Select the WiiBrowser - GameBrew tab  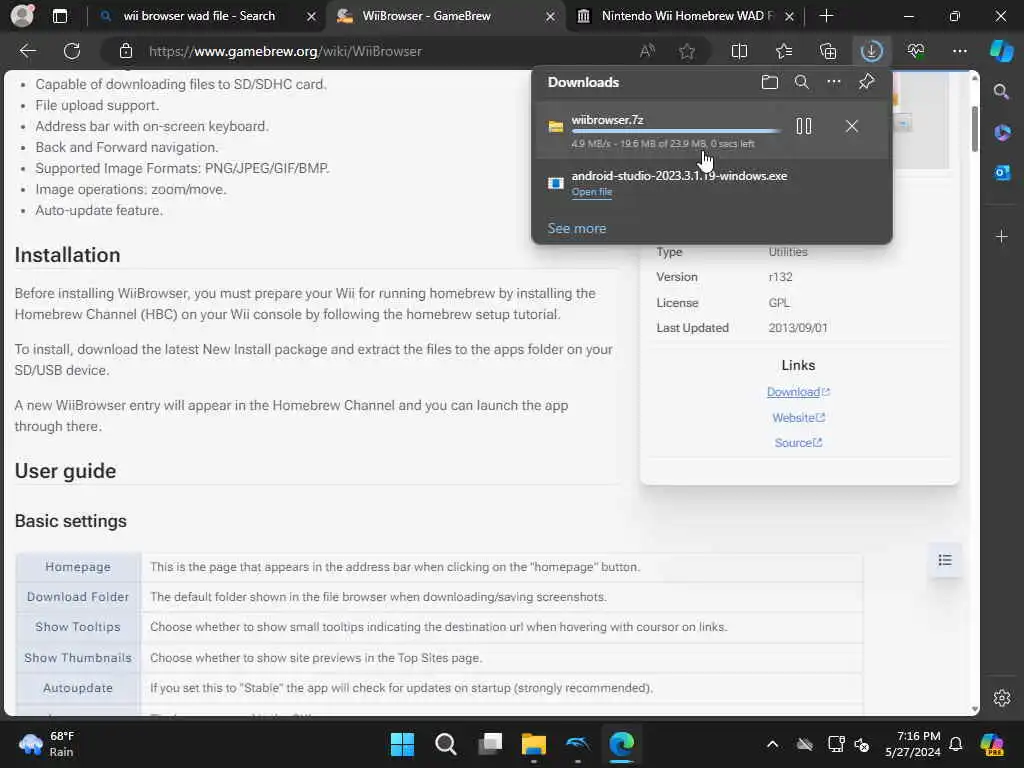tap(426, 16)
